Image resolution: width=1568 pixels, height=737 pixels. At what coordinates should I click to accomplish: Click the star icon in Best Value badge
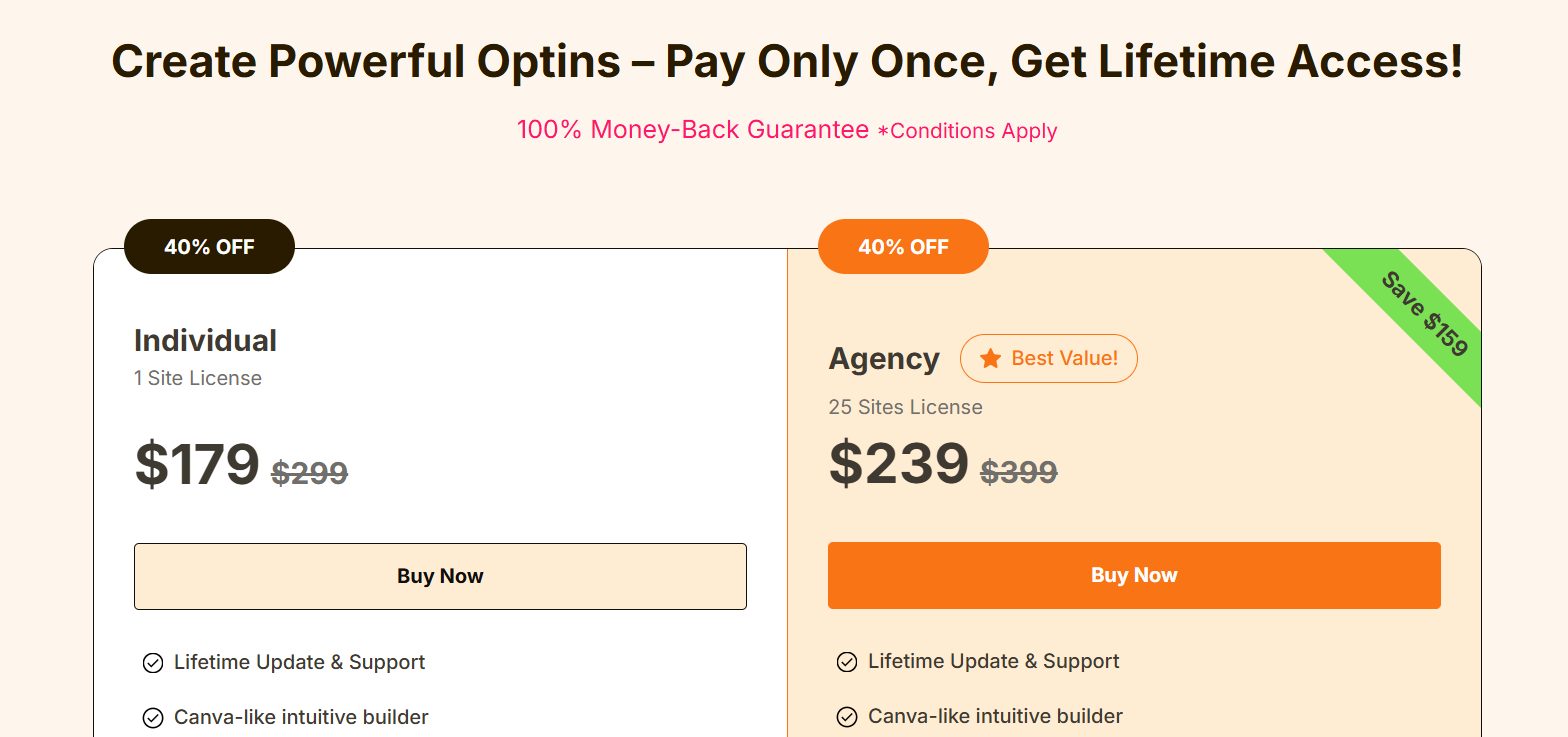(x=990, y=358)
